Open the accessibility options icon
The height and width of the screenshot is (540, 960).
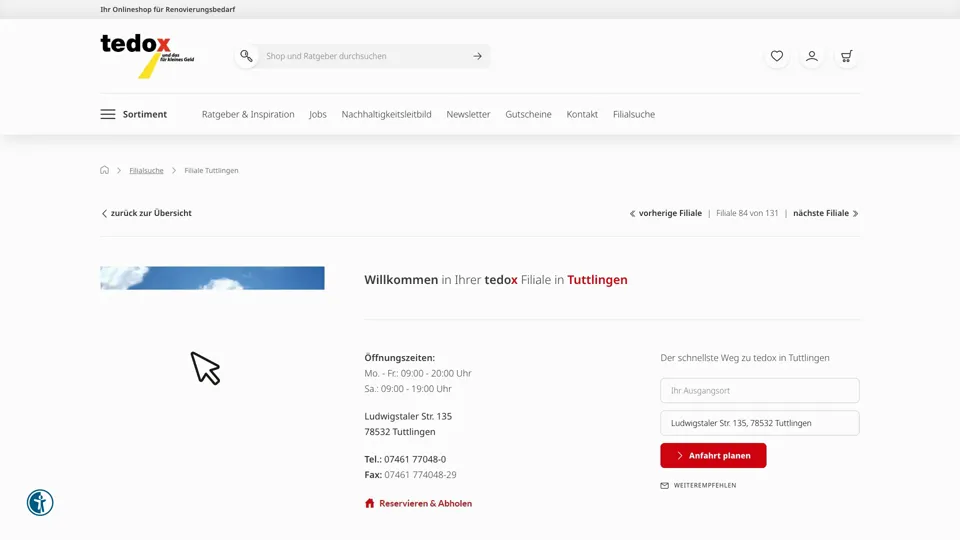coord(40,503)
